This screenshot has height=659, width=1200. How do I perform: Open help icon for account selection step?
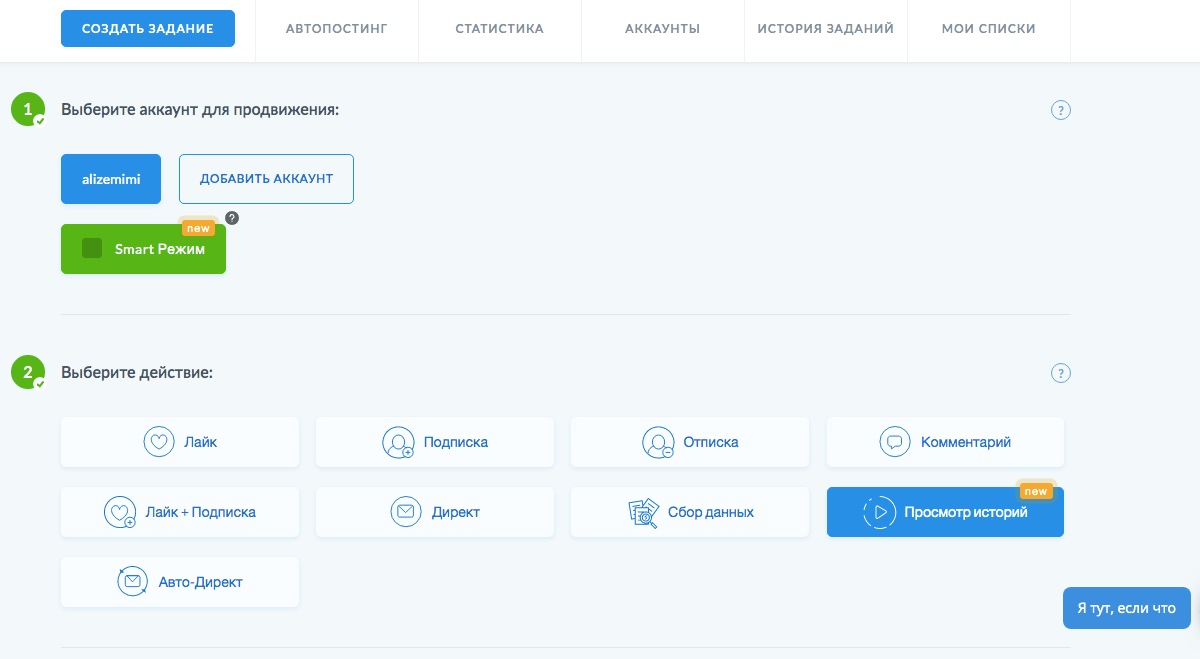tap(1061, 110)
